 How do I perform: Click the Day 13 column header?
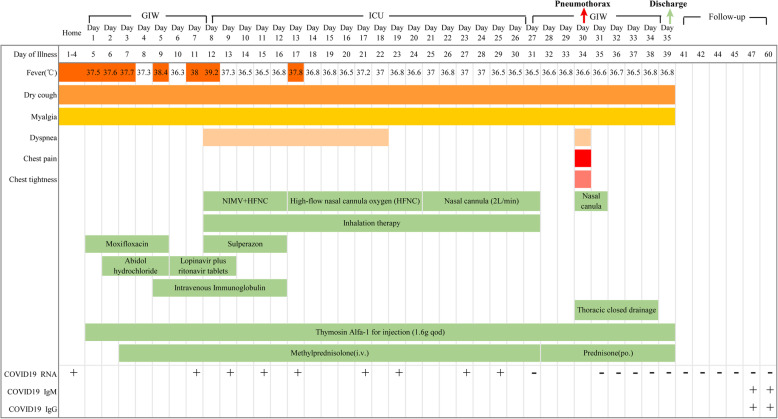(x=296, y=33)
